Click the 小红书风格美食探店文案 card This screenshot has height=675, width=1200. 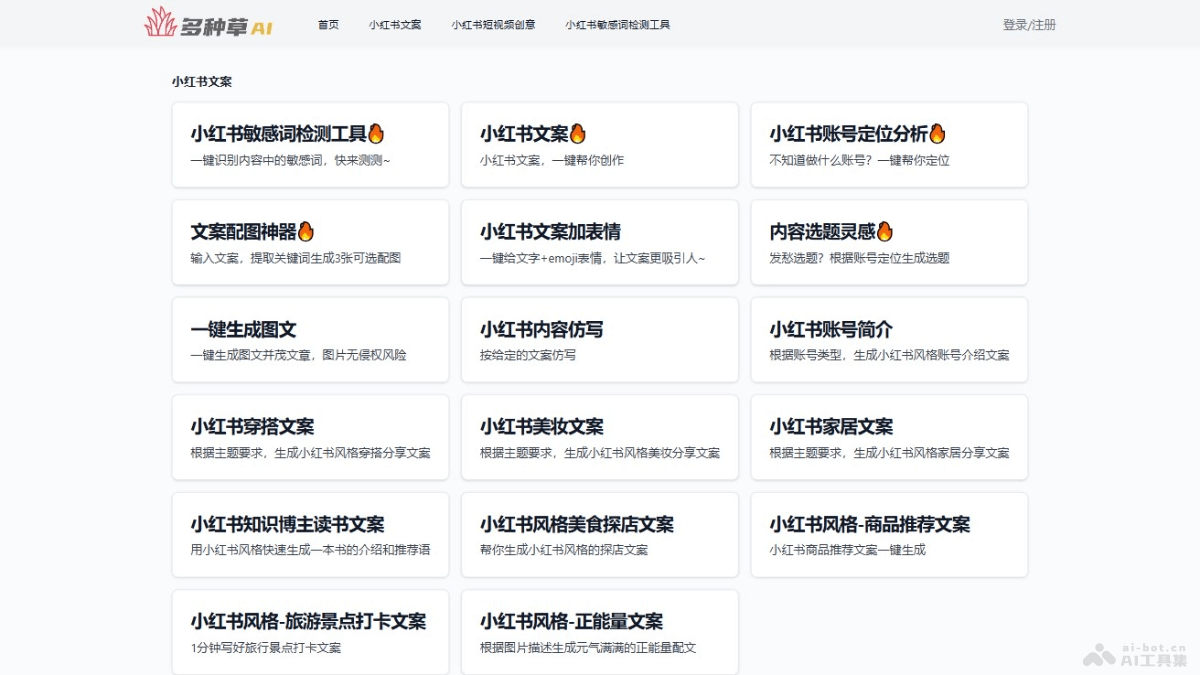pyautogui.click(x=600, y=534)
